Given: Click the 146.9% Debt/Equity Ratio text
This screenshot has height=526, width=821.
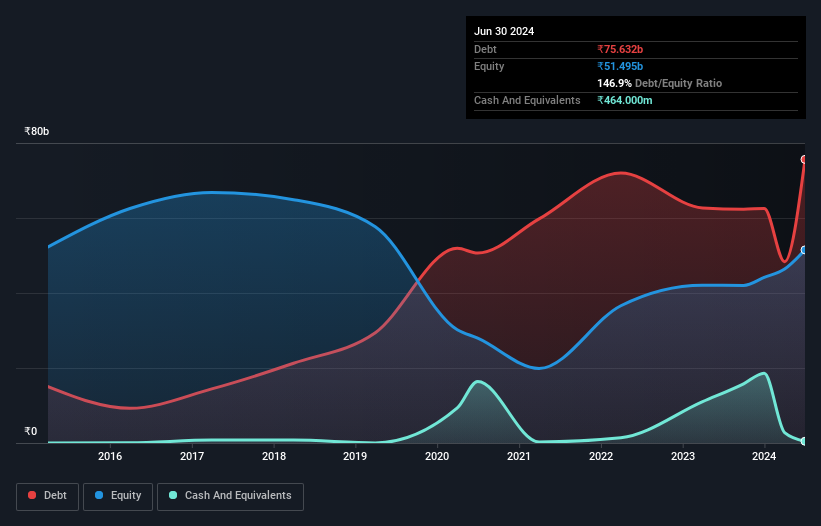Looking at the screenshot, I should point(659,83).
